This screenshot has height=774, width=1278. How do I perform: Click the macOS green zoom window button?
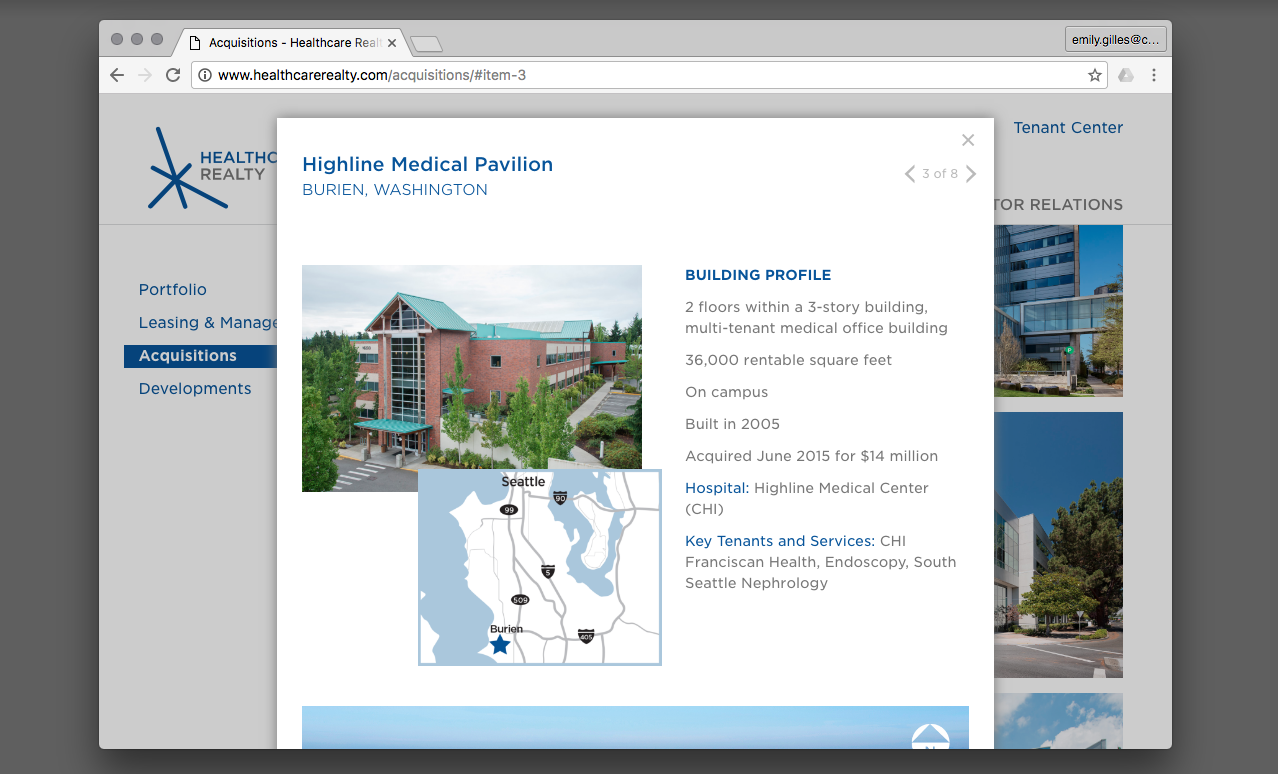[x=157, y=39]
